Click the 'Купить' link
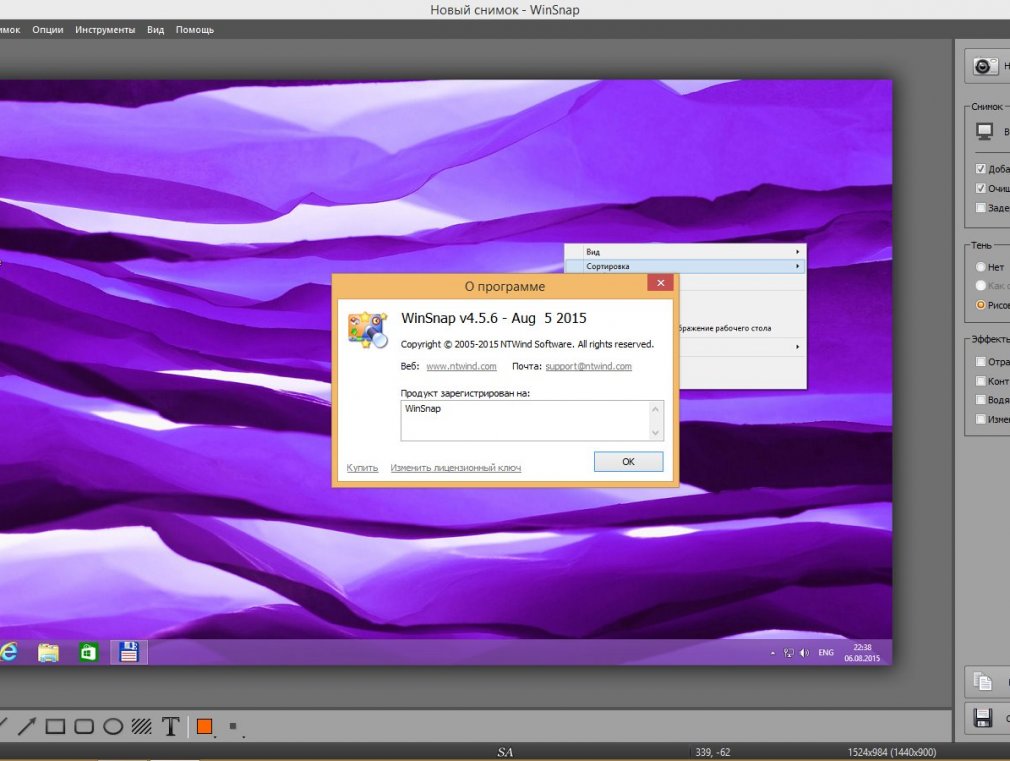The image size is (1010, 761). pyautogui.click(x=362, y=468)
